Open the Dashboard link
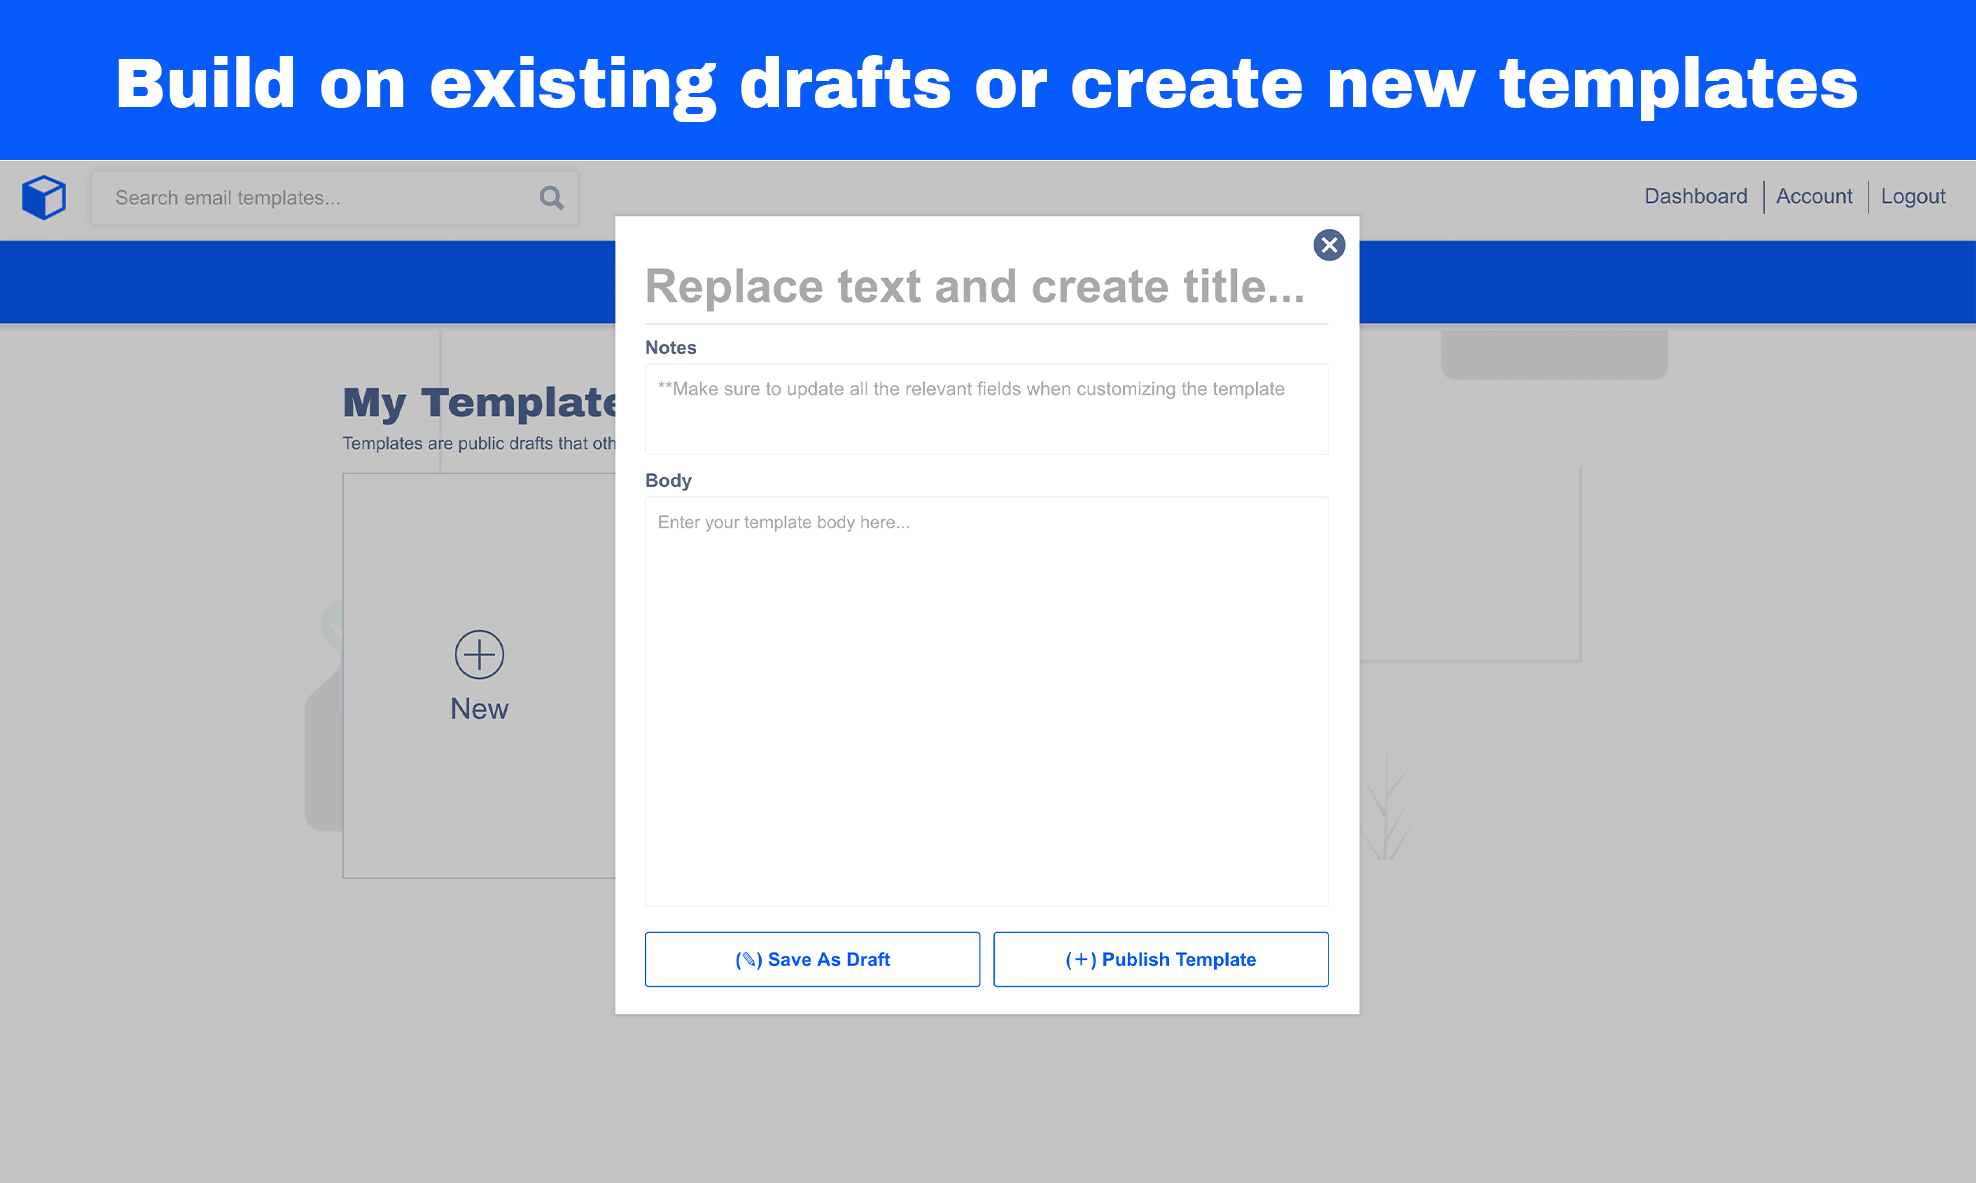 tap(1695, 196)
